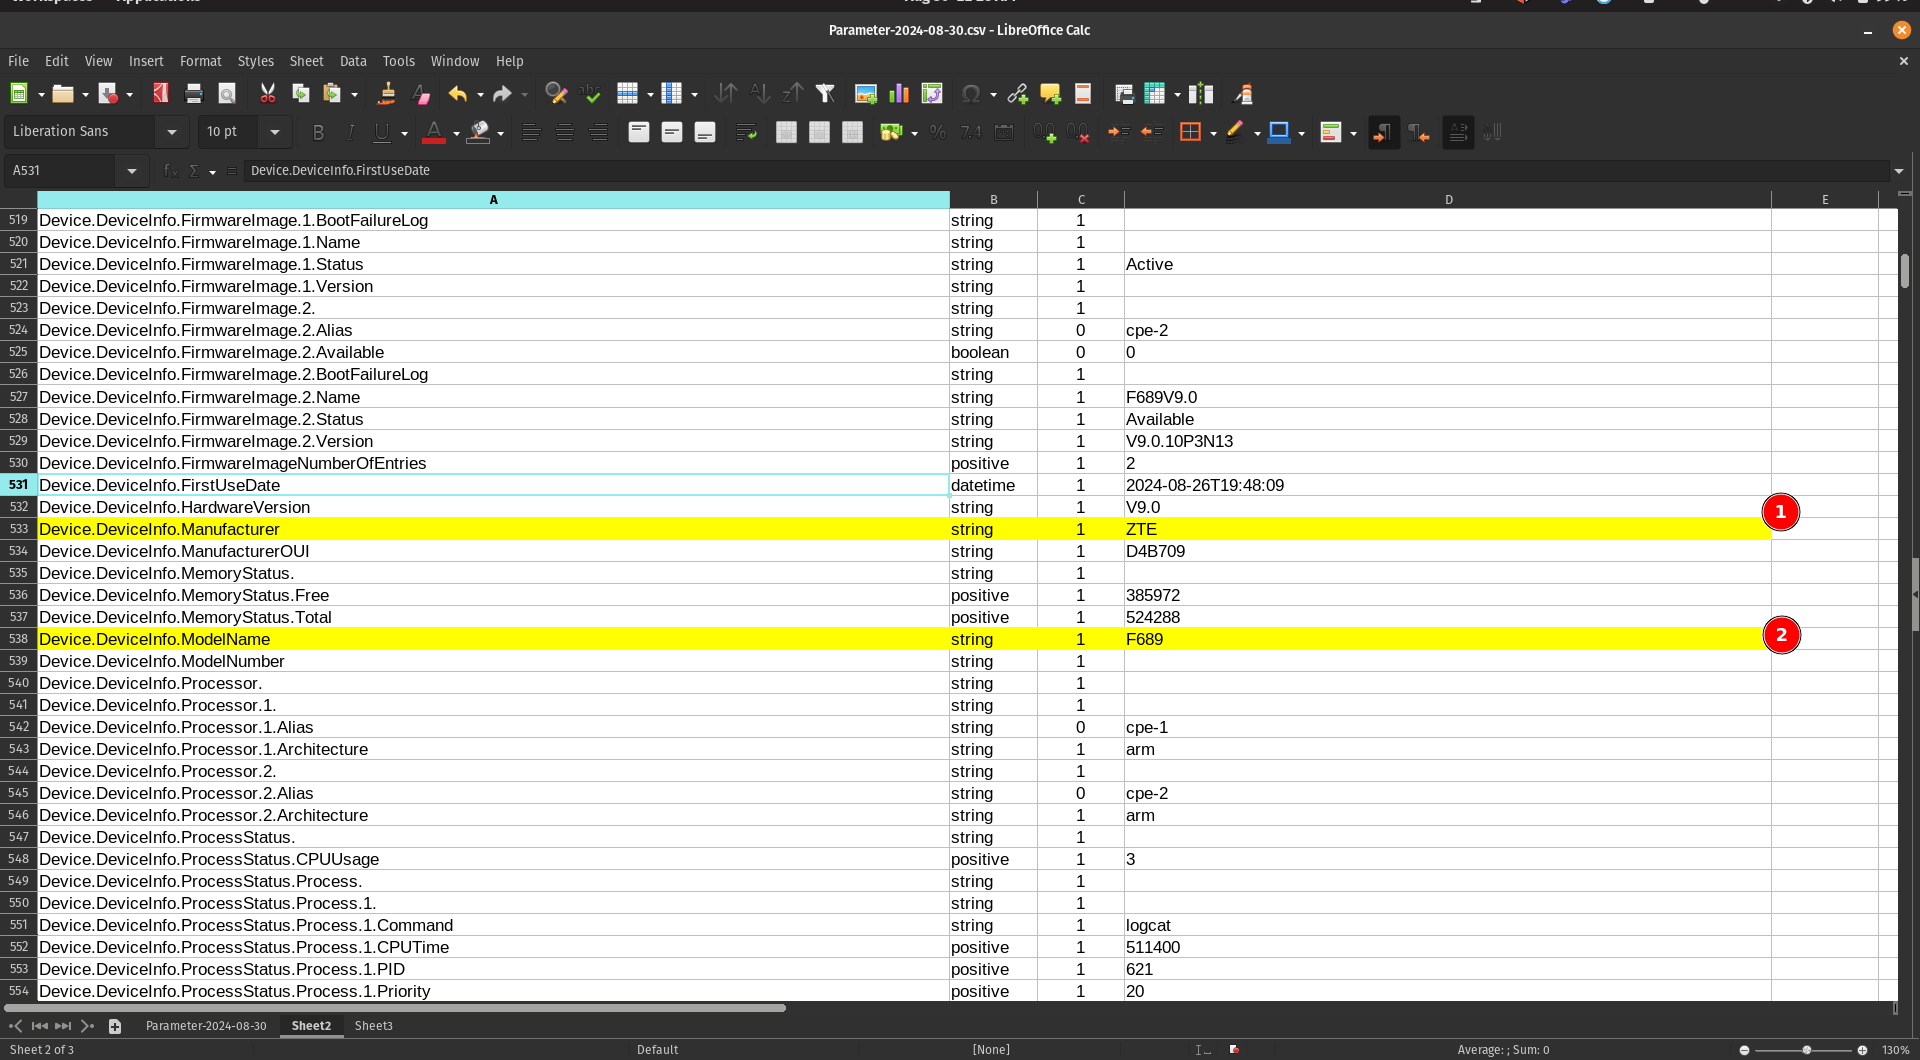Toggle Bold formatting
The image size is (1920, 1060).
click(318, 132)
